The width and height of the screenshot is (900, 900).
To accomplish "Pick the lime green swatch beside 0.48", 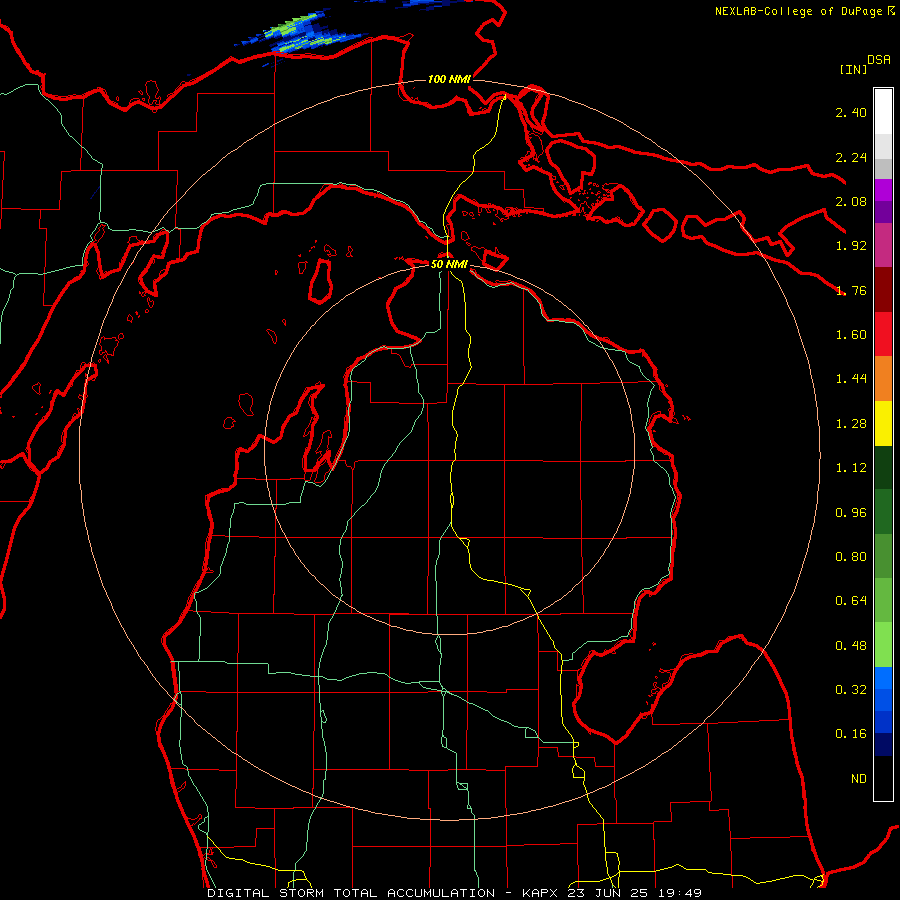I will 883,645.
